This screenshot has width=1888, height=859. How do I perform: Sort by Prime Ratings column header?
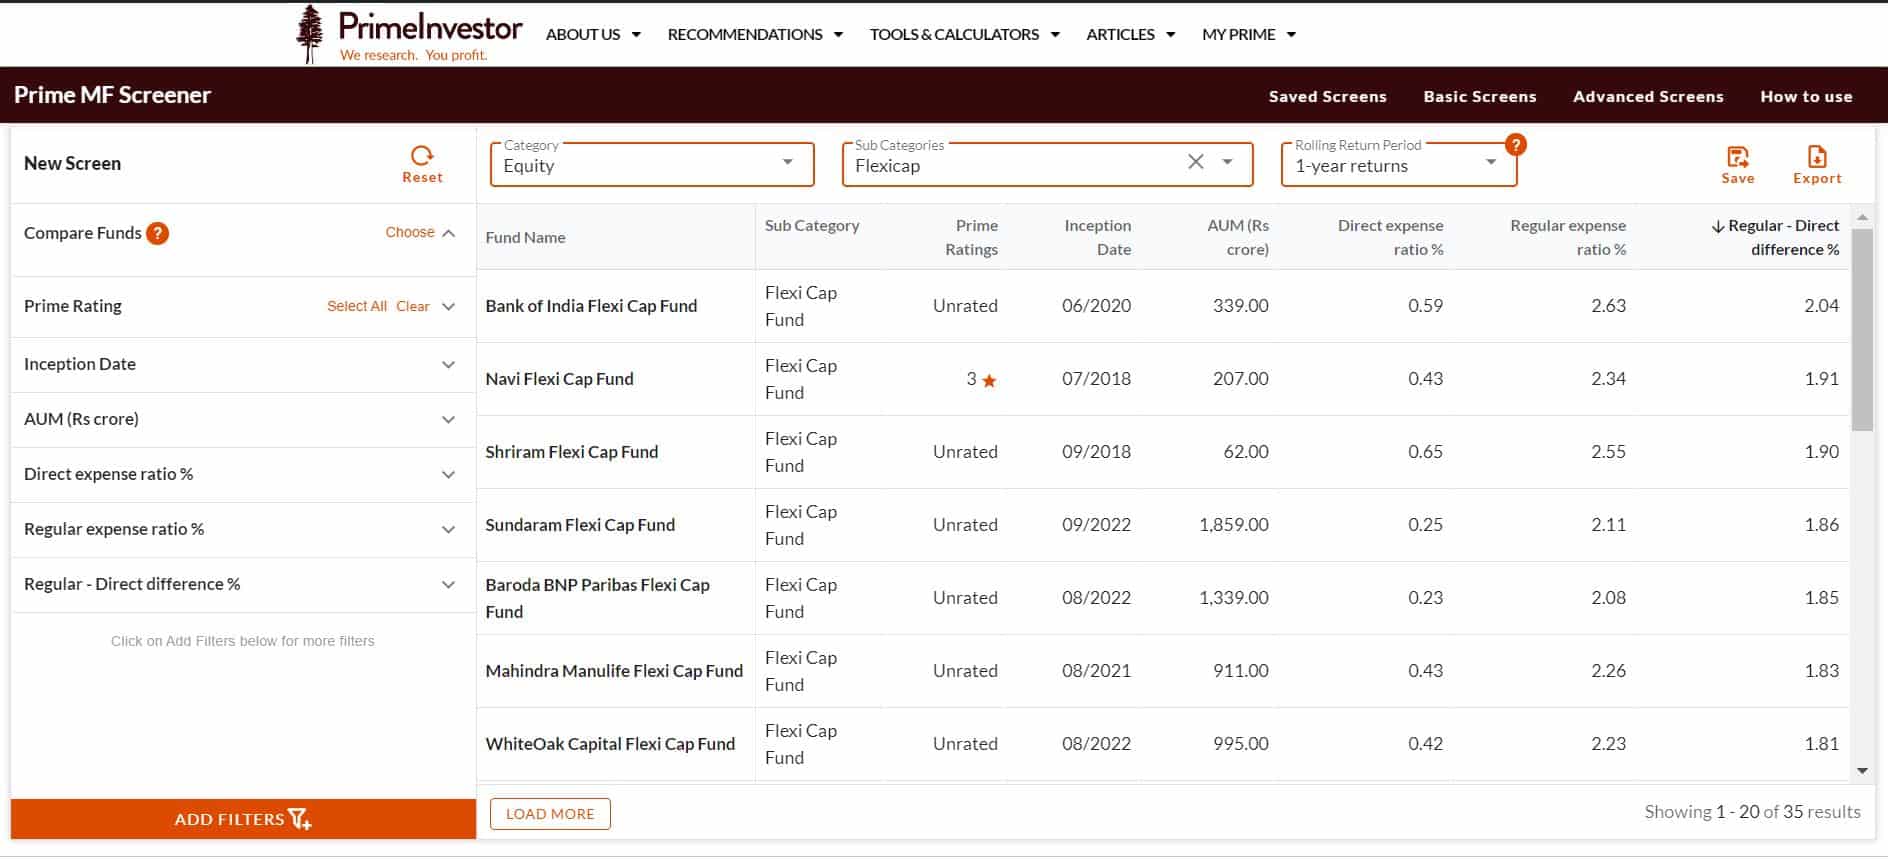pyautogui.click(x=971, y=238)
